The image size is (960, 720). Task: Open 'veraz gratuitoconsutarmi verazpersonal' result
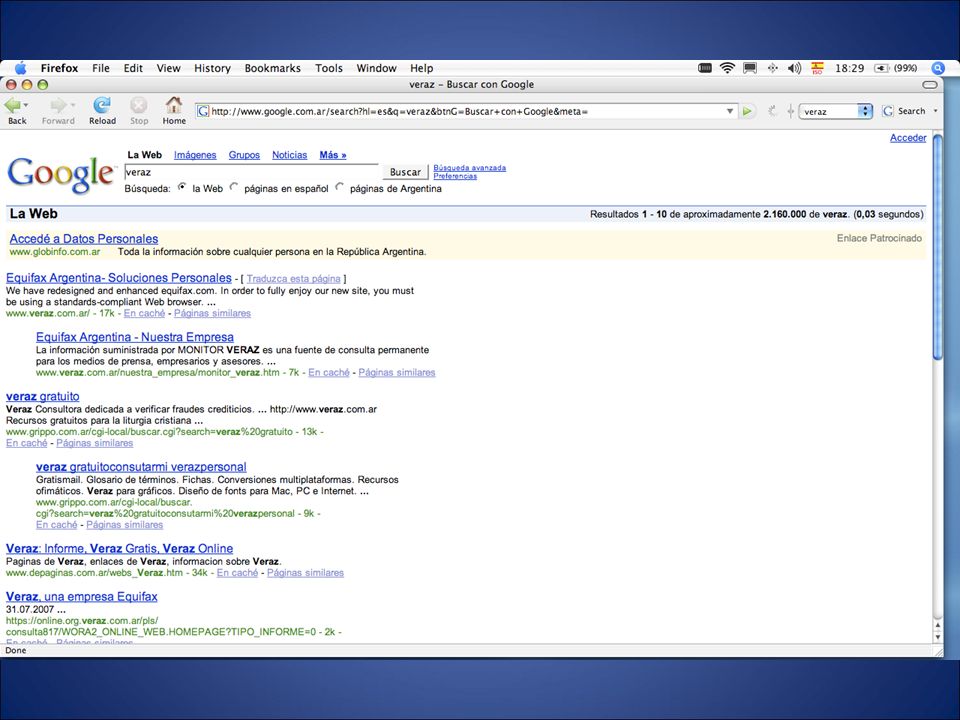click(x=141, y=467)
